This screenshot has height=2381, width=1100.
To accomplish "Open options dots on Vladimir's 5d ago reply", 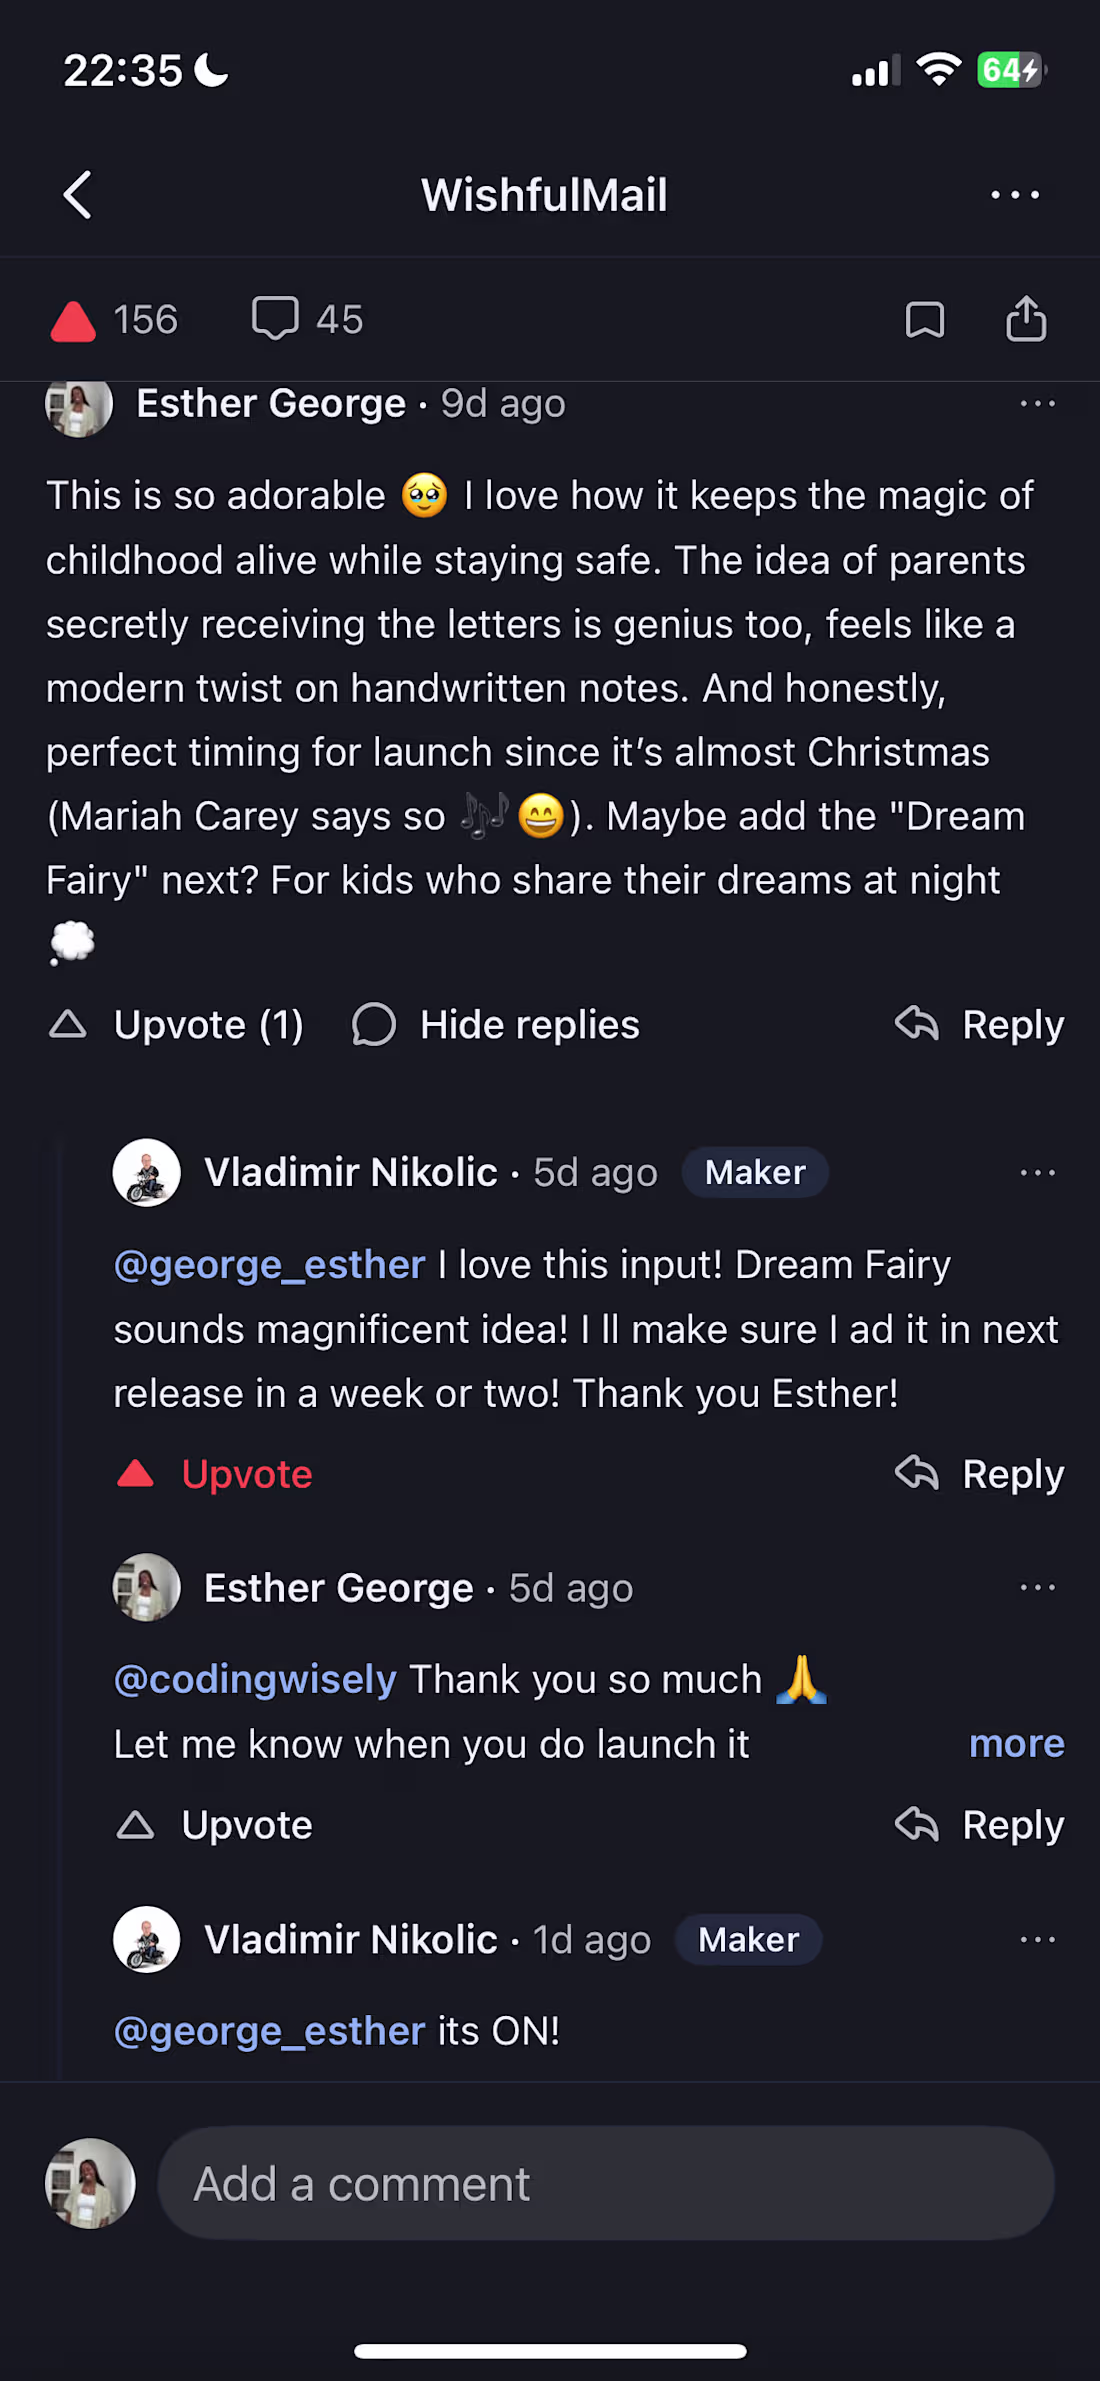I will tap(1037, 1173).
